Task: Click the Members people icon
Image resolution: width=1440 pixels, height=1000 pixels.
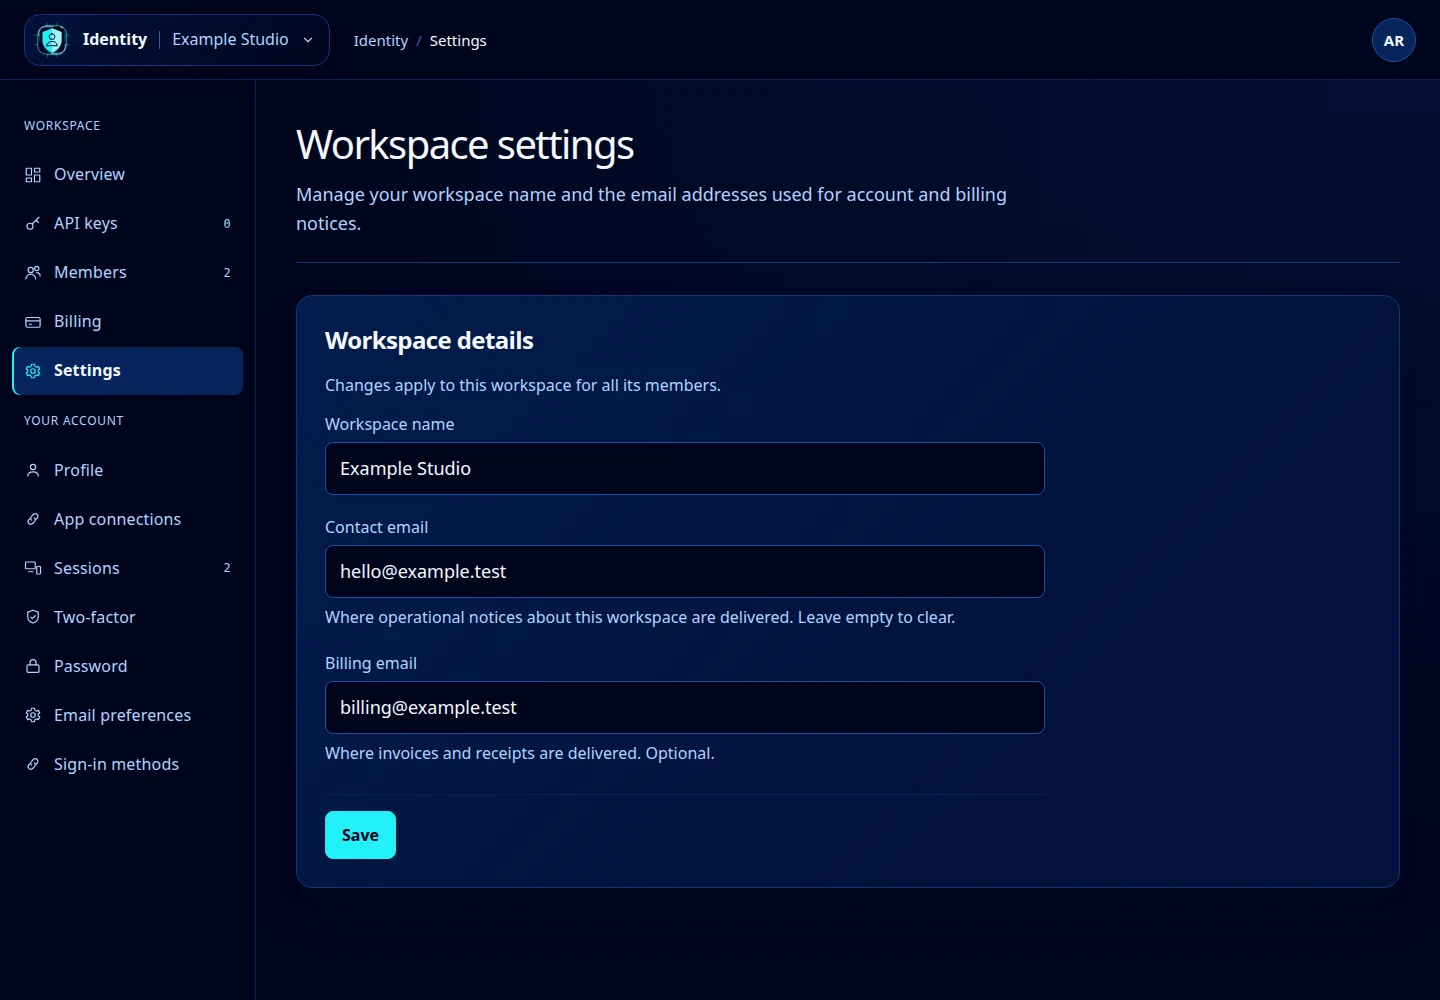Action: pyautogui.click(x=33, y=273)
